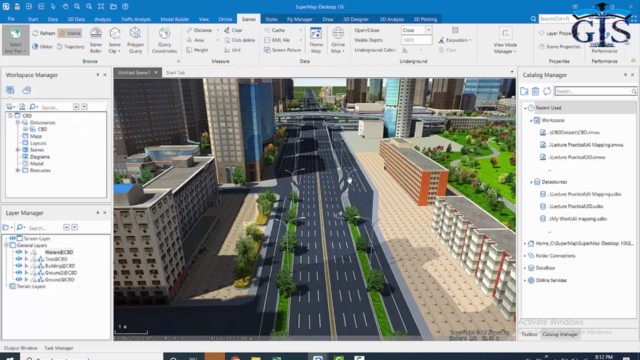Open the Start Tab document tab
This screenshot has width=640, height=360.
pyautogui.click(x=176, y=73)
